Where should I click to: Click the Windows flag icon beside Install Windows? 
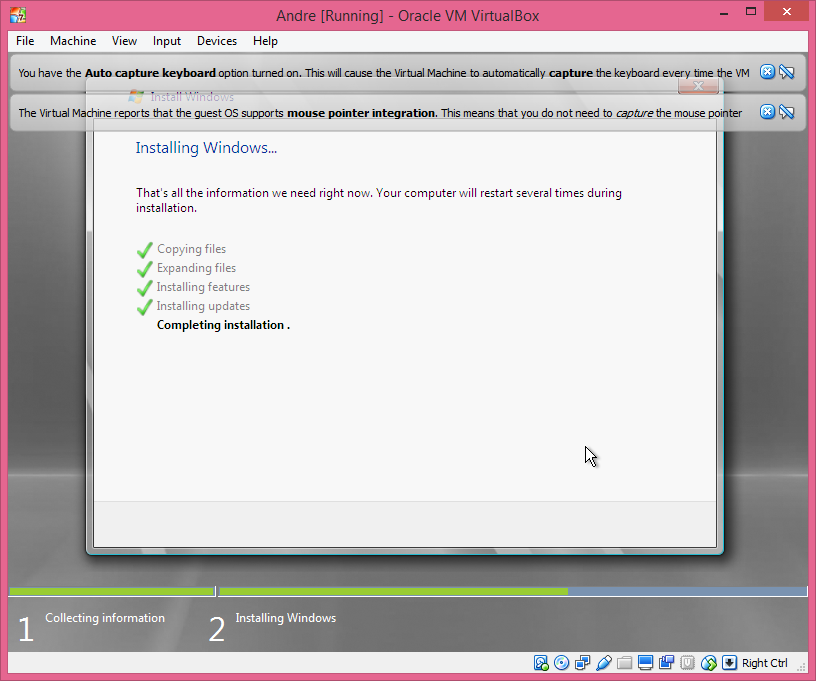(x=136, y=97)
